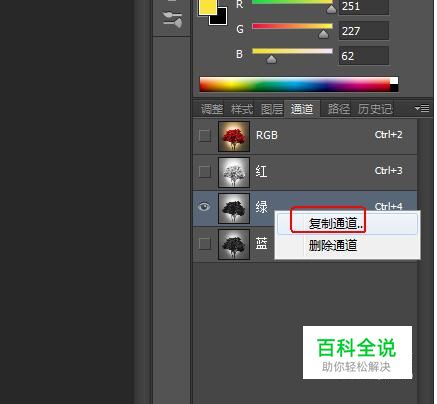Viewport: 437px width, 404px height.
Task: Click the 绿 channel thumbnail
Action: click(x=234, y=208)
